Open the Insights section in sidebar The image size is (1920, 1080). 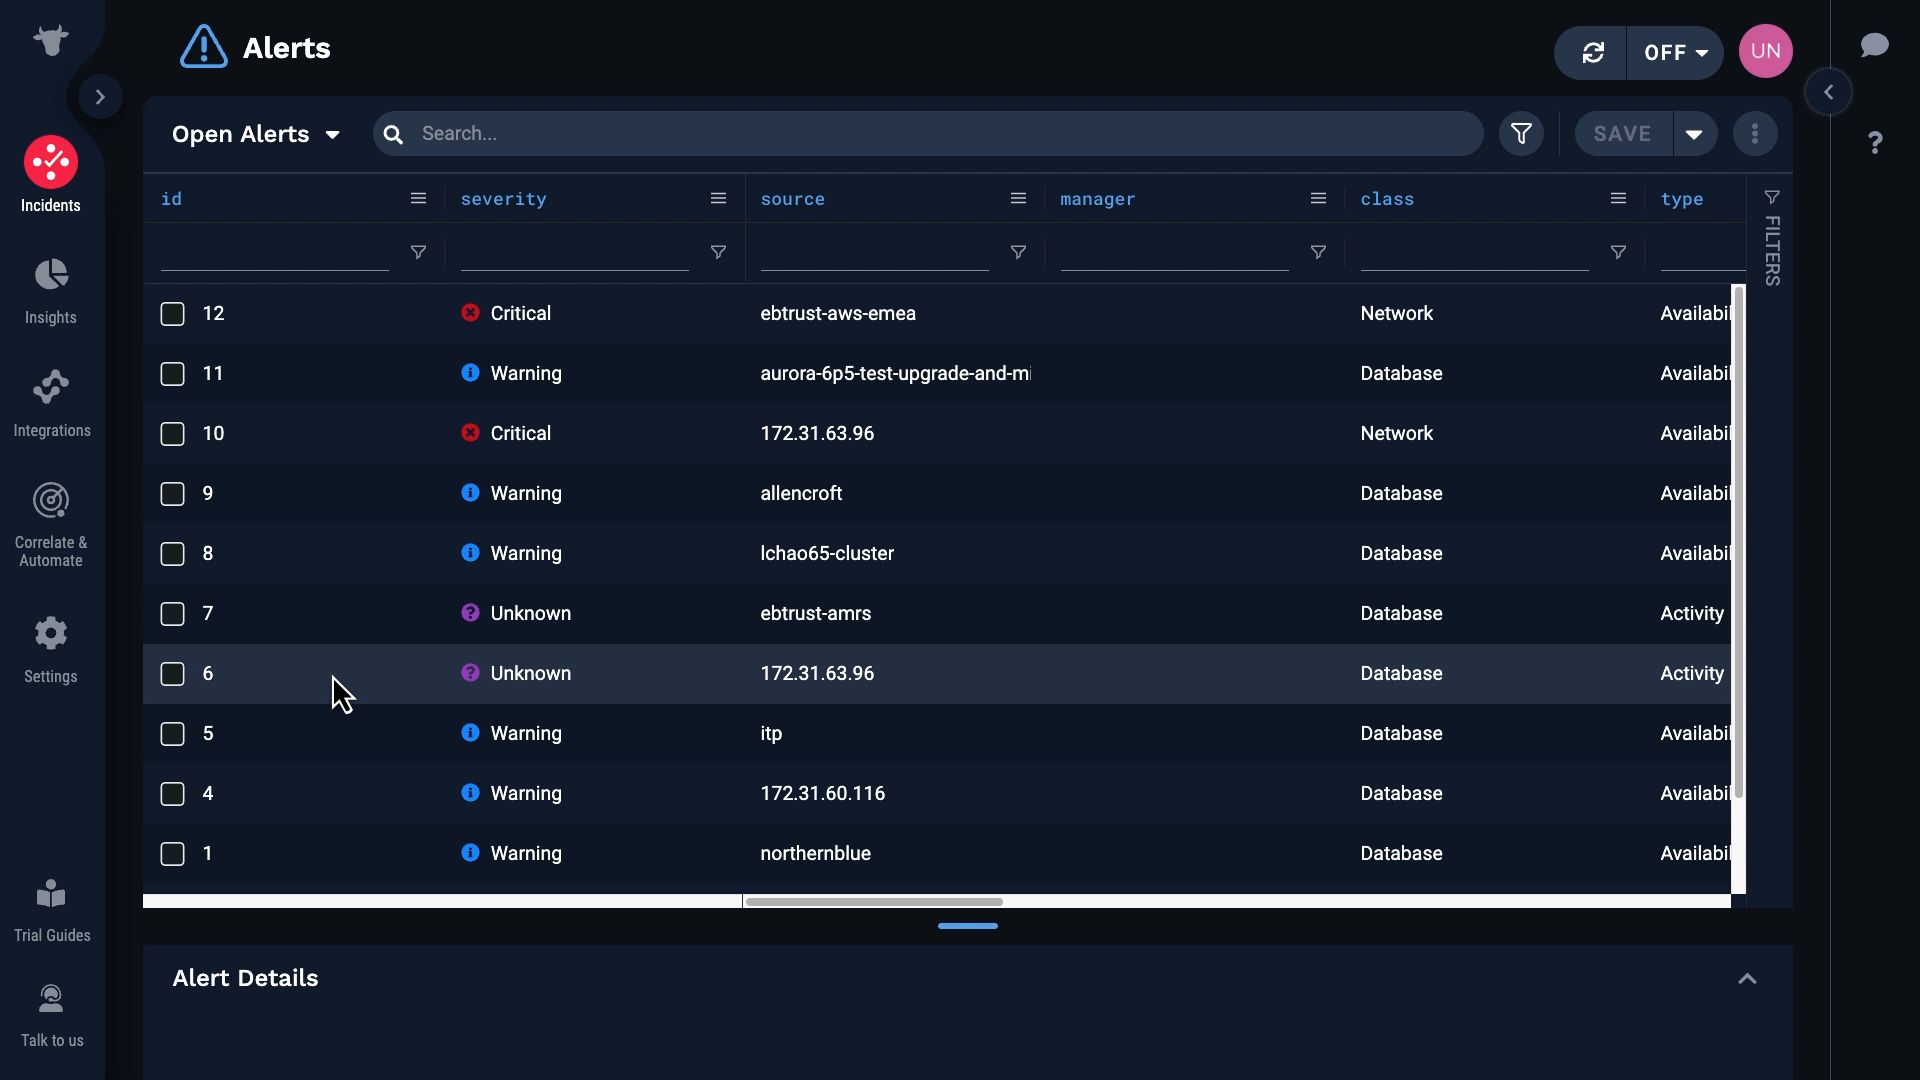[51, 291]
